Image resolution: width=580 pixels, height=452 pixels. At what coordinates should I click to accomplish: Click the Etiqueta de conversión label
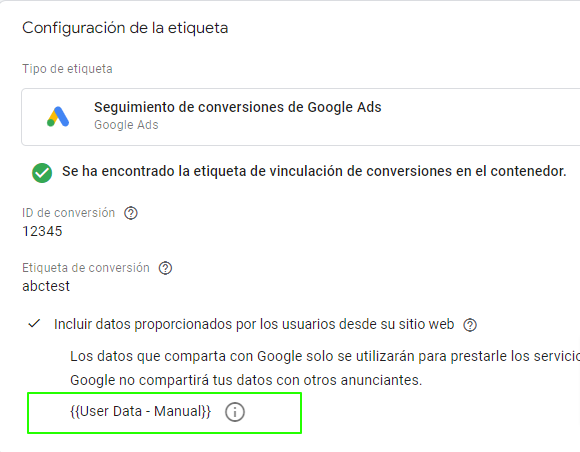pos(86,268)
